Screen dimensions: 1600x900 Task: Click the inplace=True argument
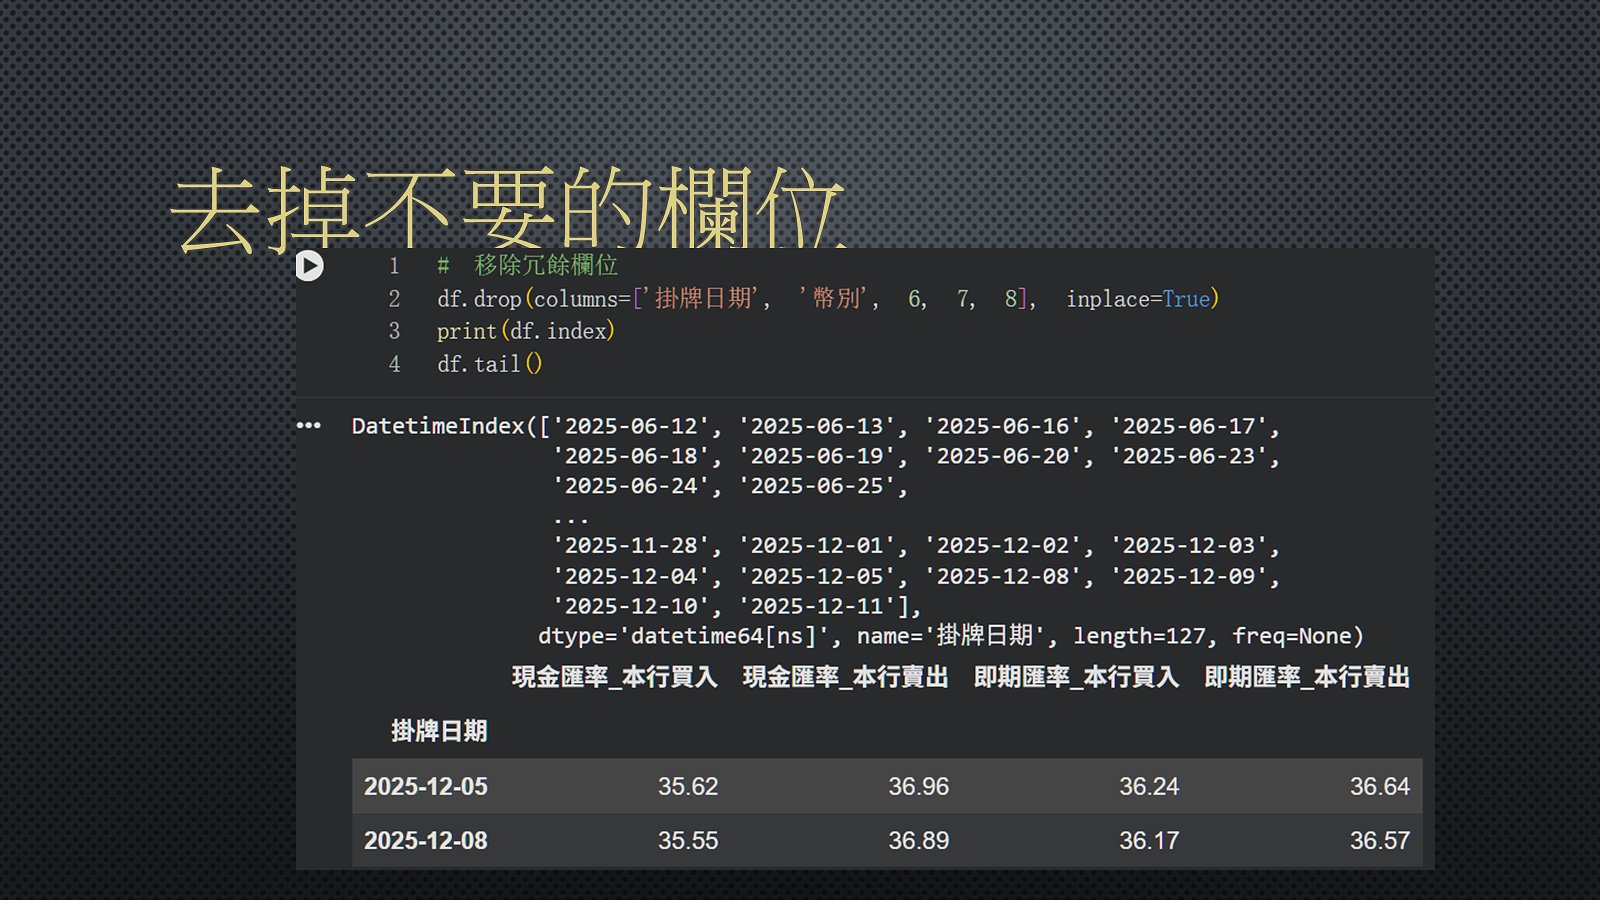click(x=1142, y=299)
